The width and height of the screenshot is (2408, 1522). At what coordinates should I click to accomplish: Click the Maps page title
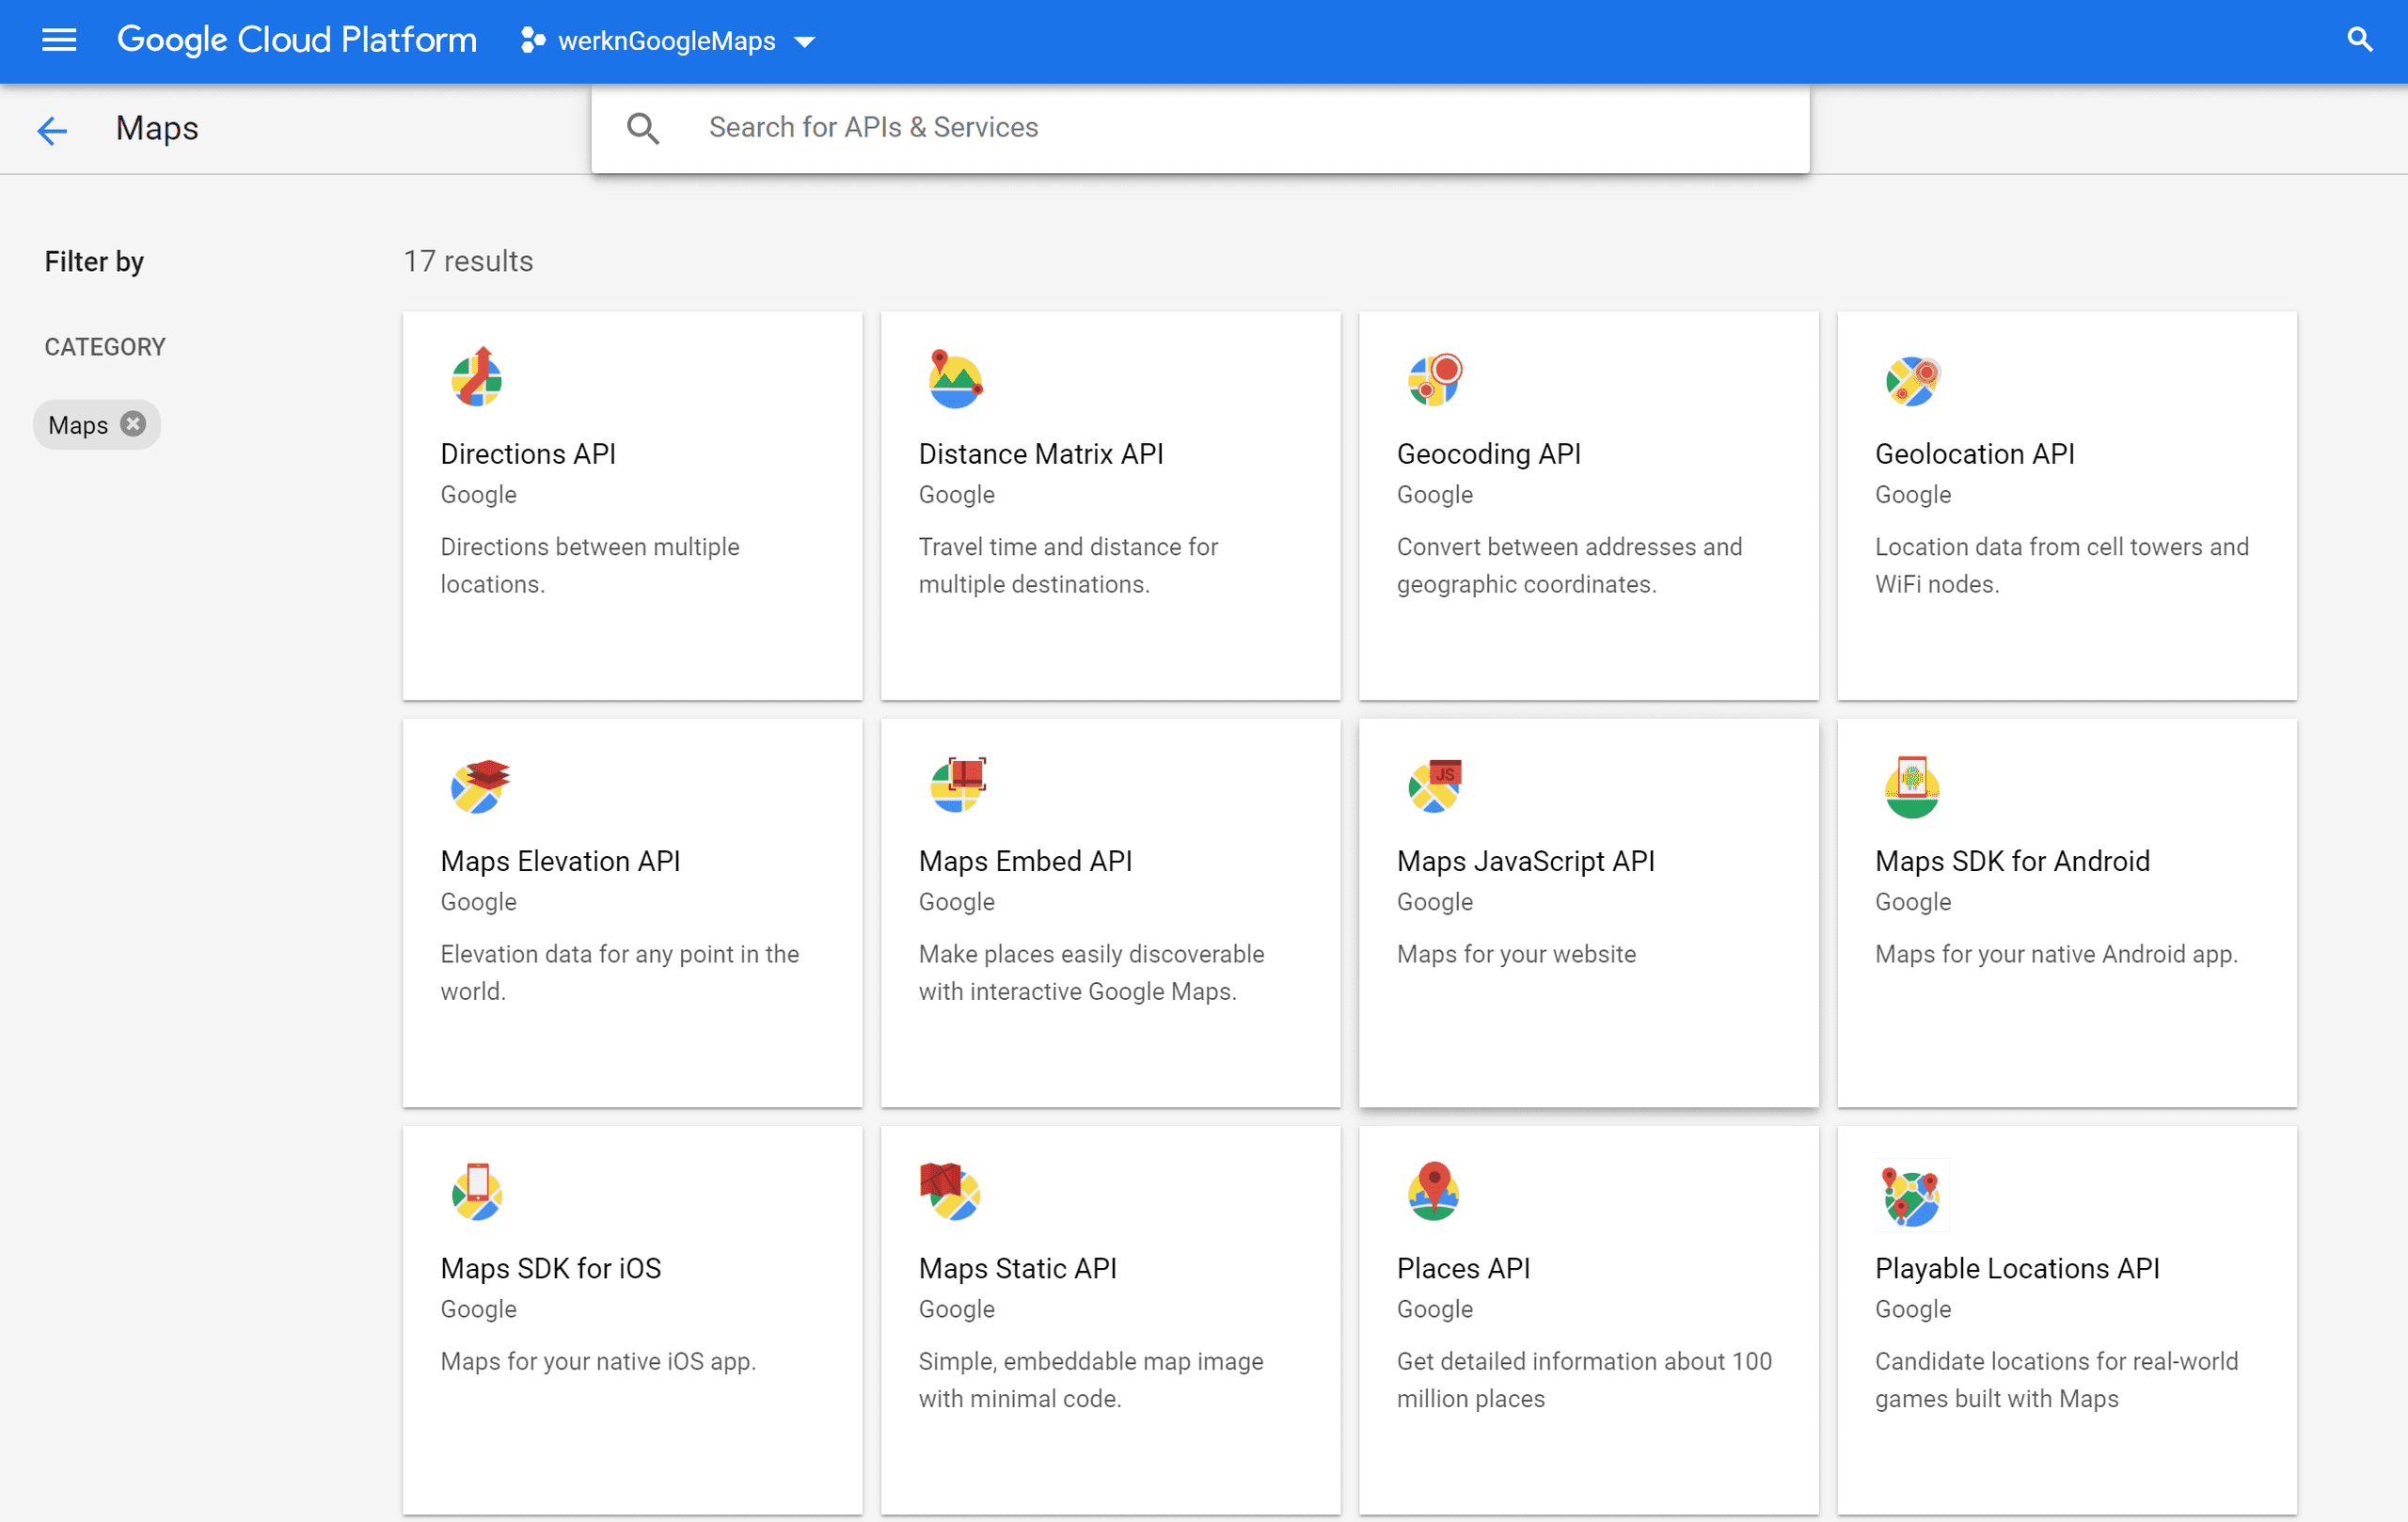click(157, 129)
